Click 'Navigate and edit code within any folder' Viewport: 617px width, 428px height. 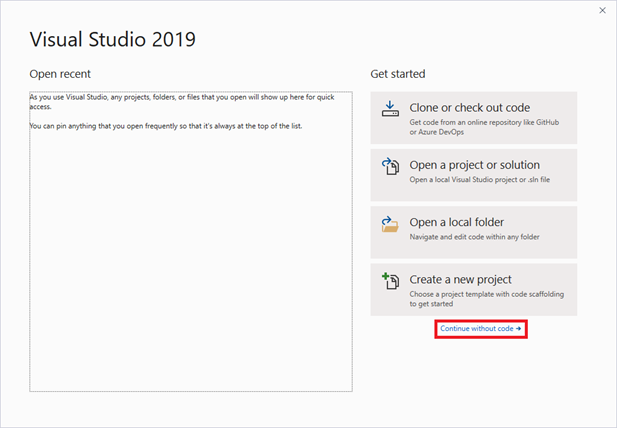[474, 237]
